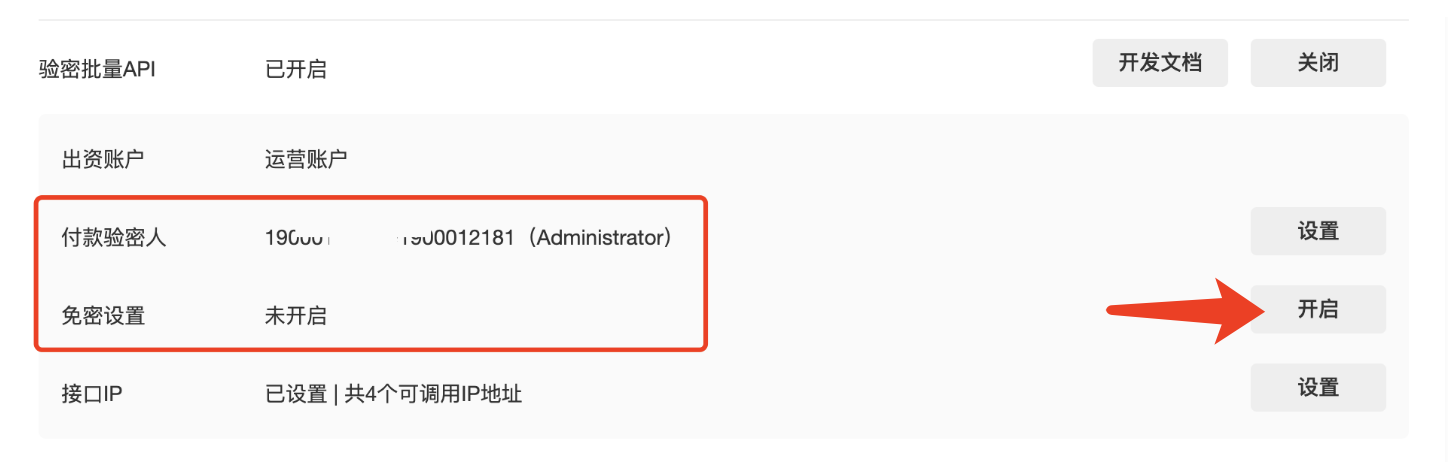Click 设置 button for 接口IP

pyautogui.click(x=1318, y=387)
